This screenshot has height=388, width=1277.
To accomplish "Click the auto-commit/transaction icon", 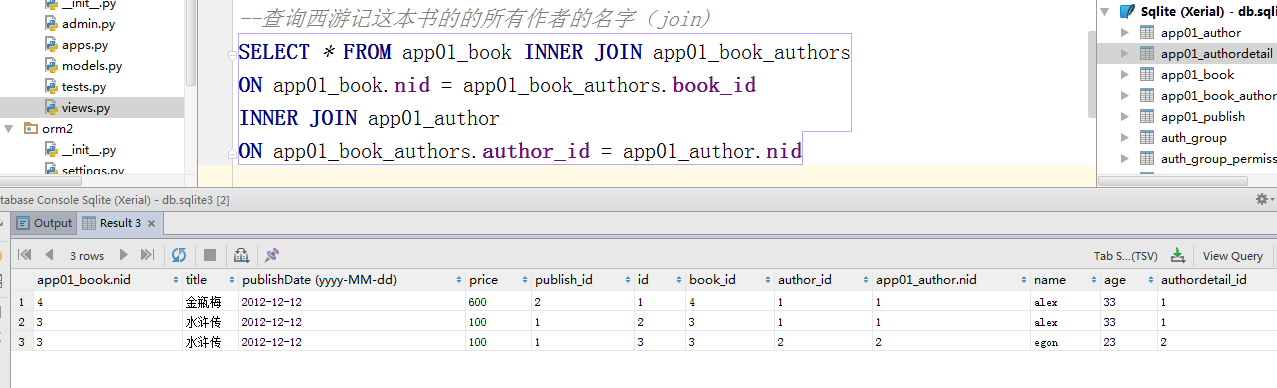I will click(x=241, y=255).
